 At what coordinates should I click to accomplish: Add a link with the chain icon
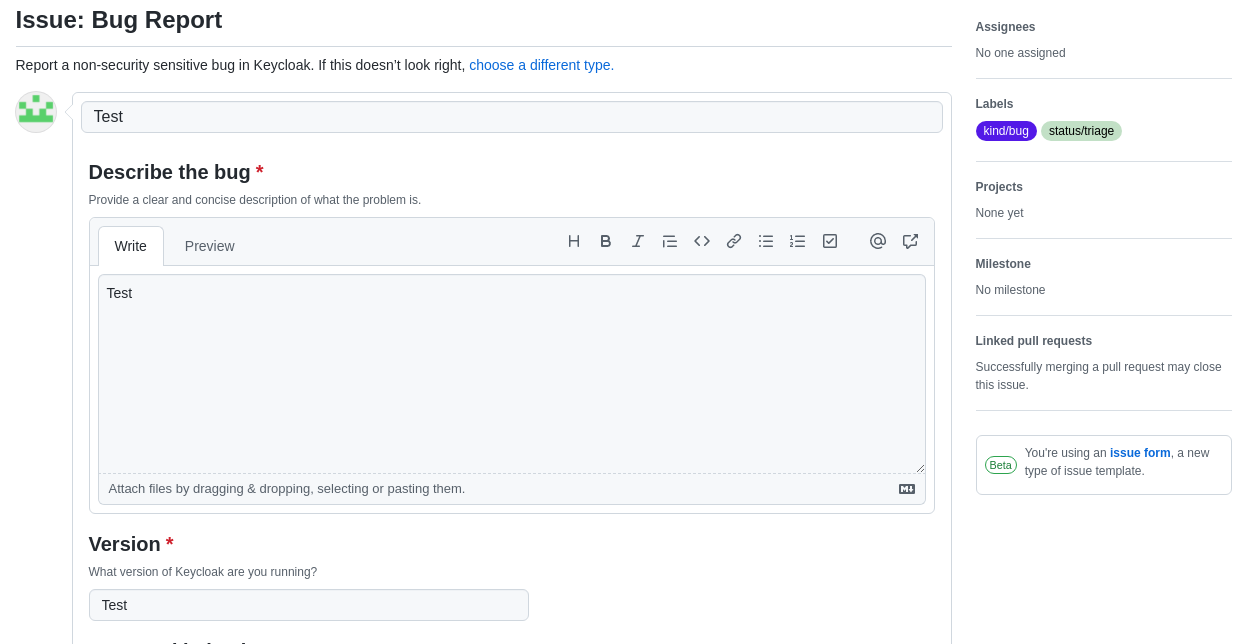click(x=734, y=241)
